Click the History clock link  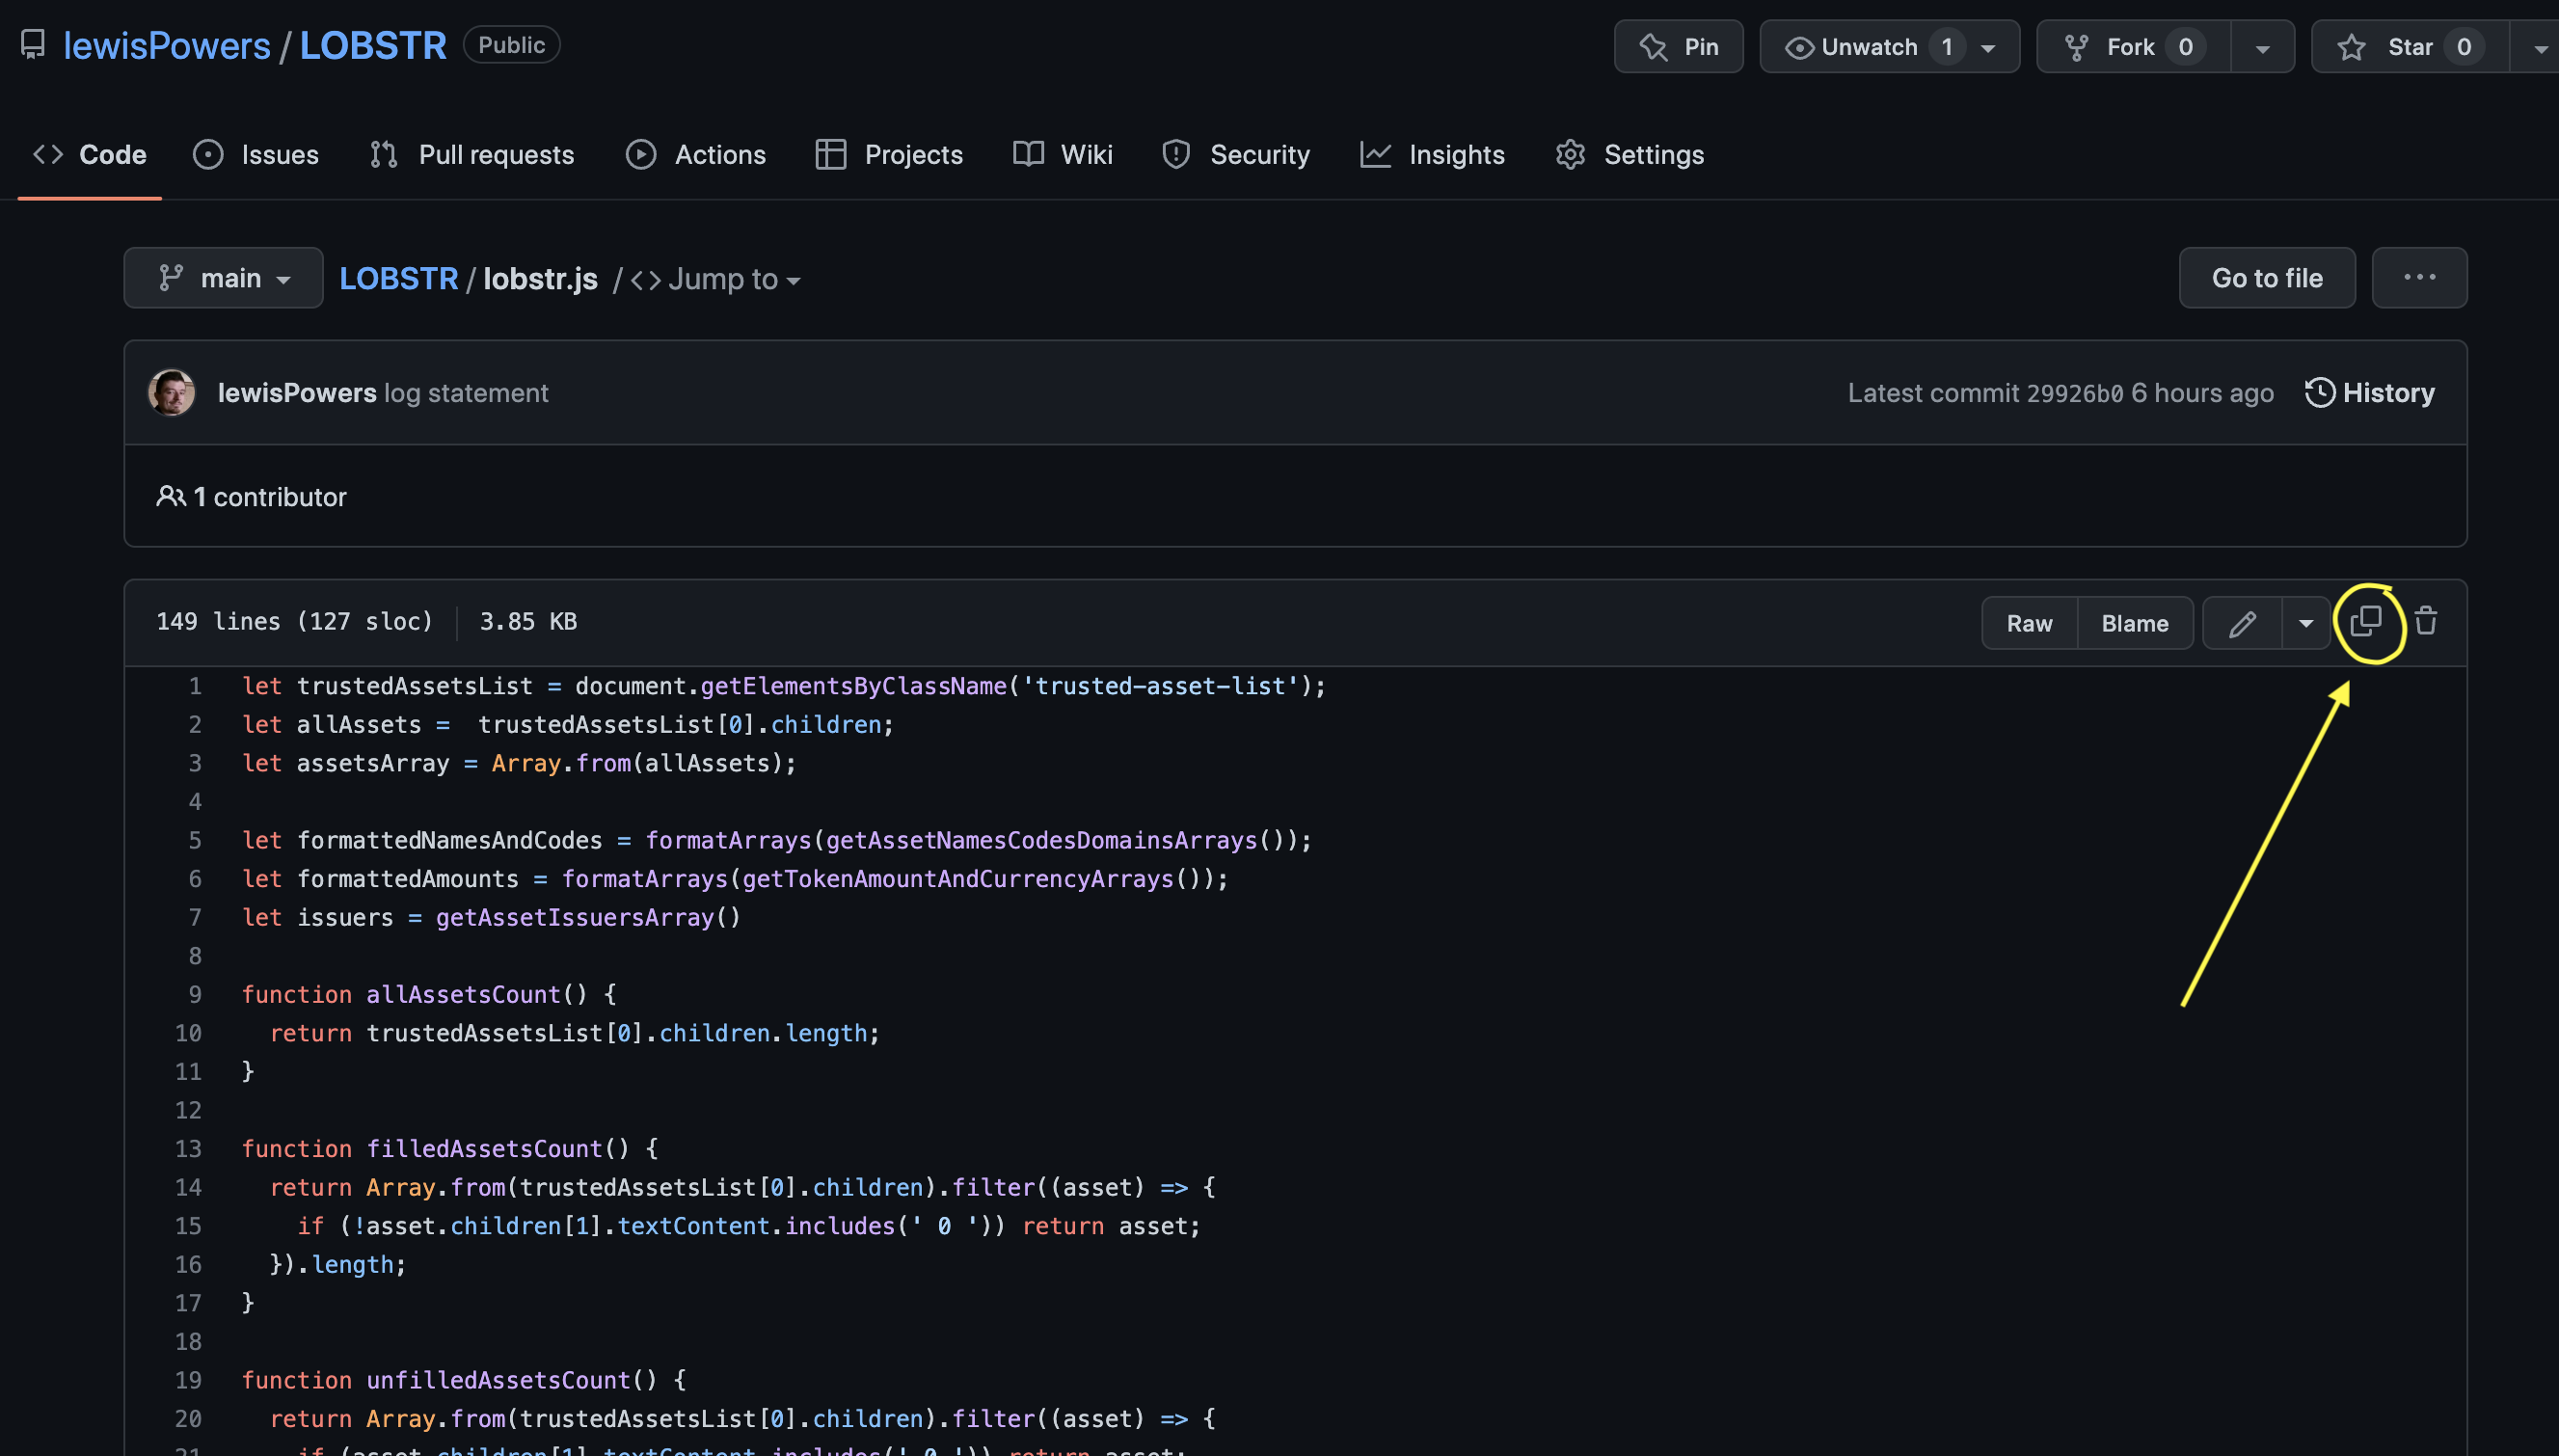2369,393
